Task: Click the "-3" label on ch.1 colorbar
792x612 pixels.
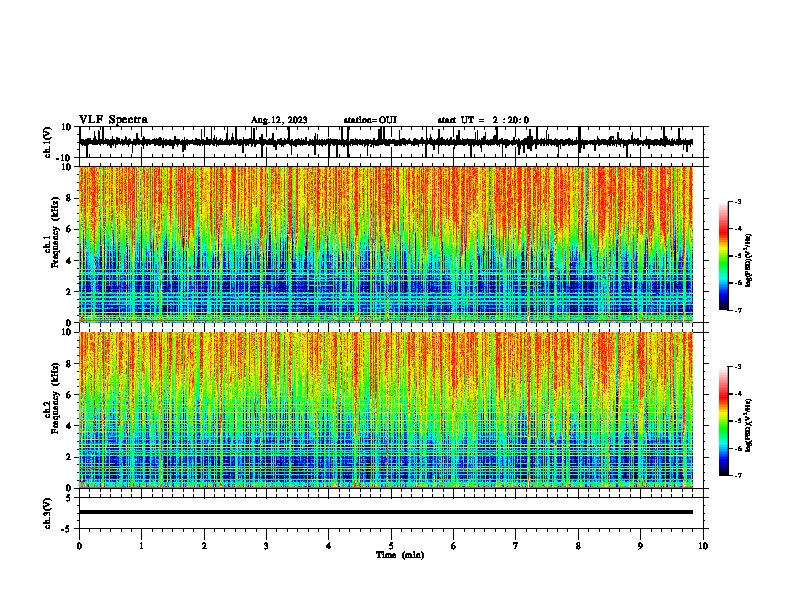Action: [x=737, y=202]
